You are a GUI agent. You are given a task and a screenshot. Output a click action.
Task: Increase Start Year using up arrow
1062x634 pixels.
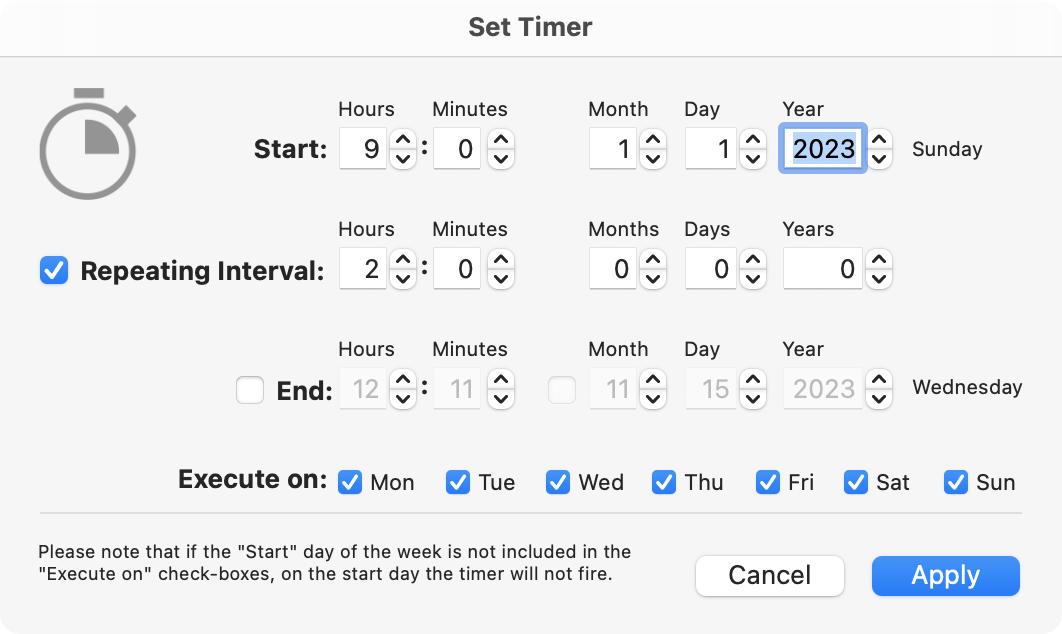pyautogui.click(x=879, y=140)
